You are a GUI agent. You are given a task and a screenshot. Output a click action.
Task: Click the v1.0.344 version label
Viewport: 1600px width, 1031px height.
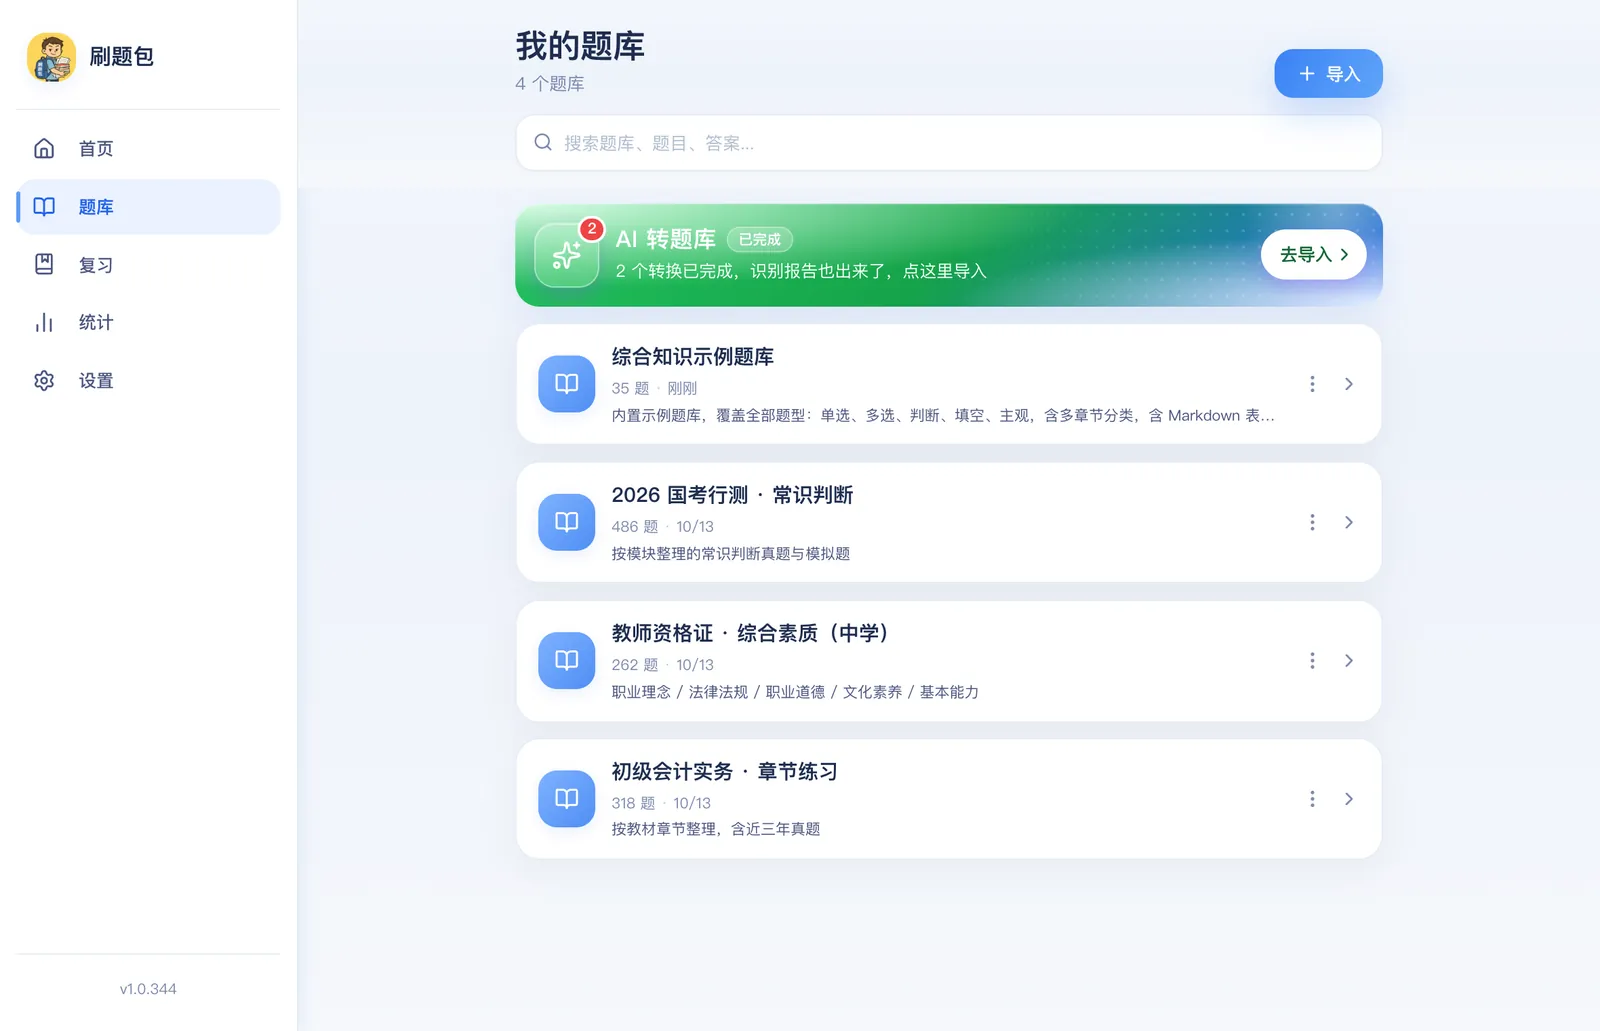[x=148, y=989]
